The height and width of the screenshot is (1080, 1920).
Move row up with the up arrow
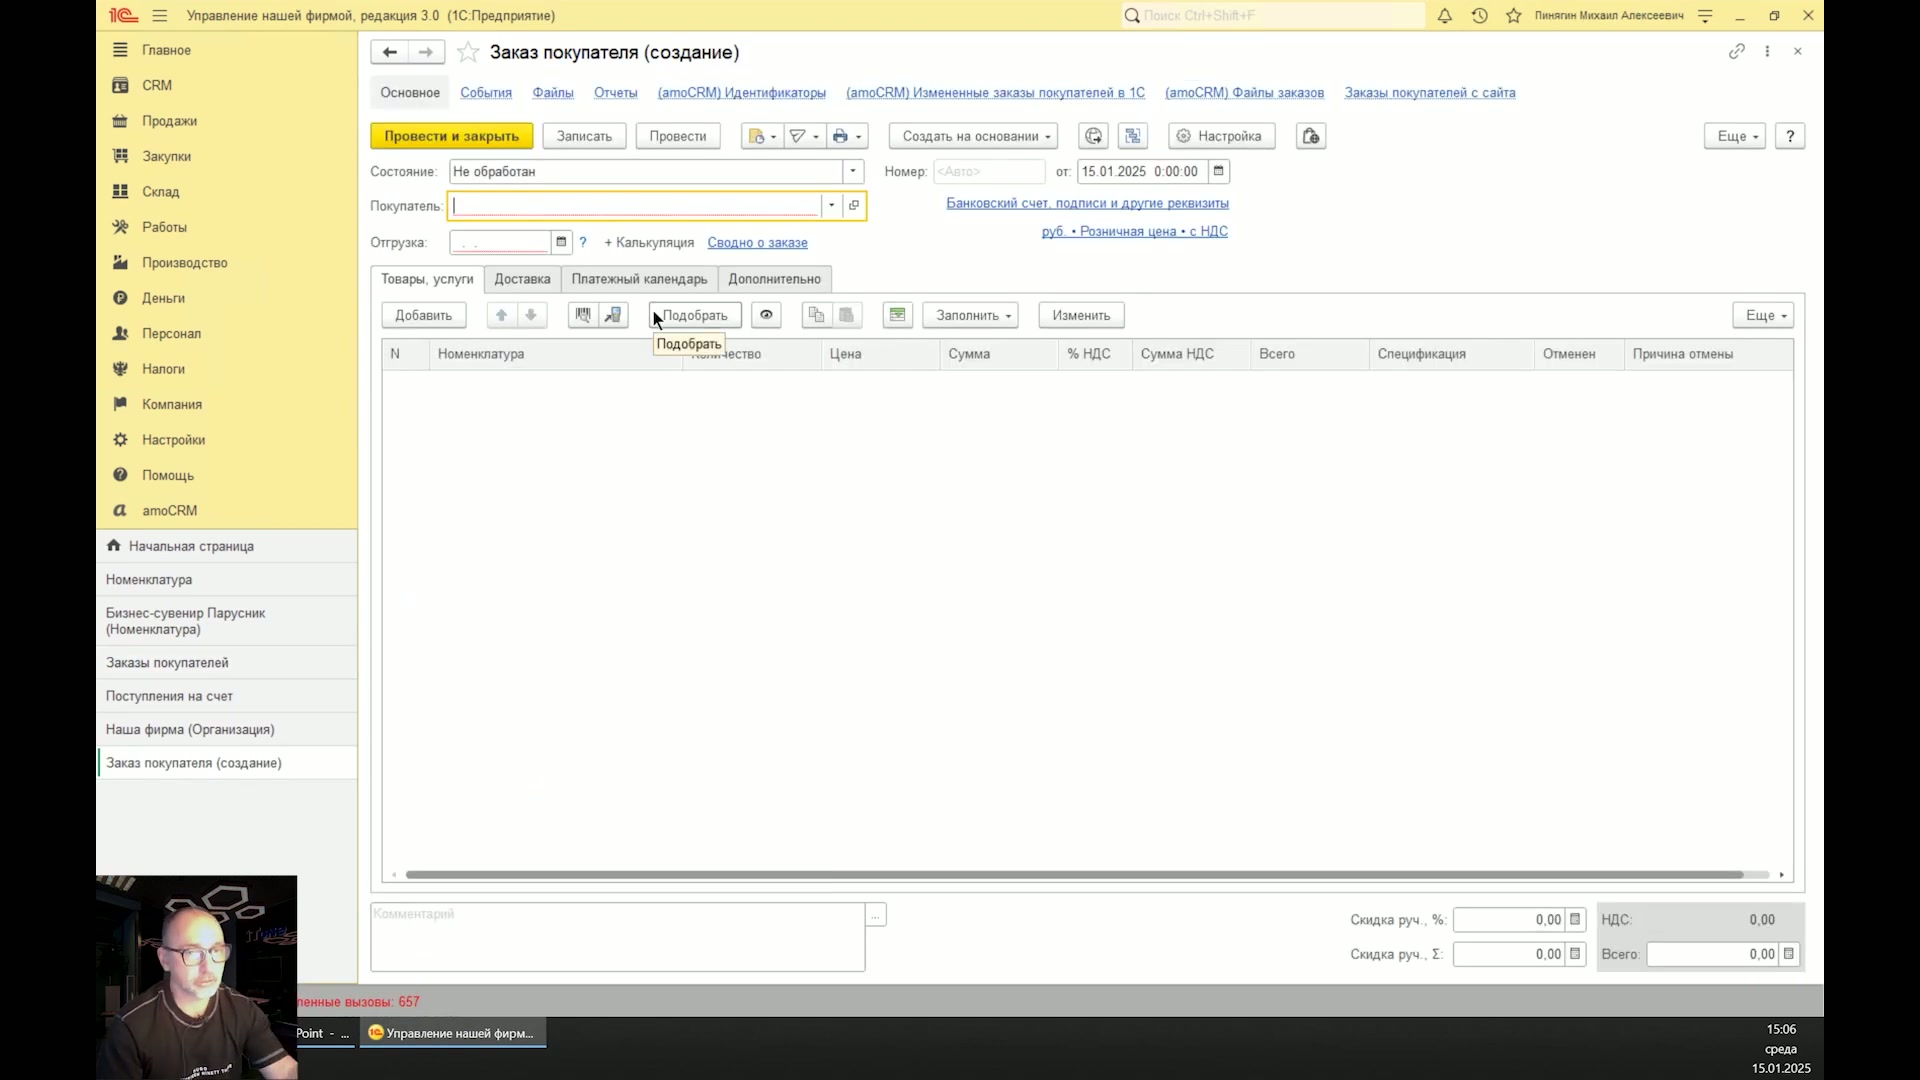click(x=501, y=315)
